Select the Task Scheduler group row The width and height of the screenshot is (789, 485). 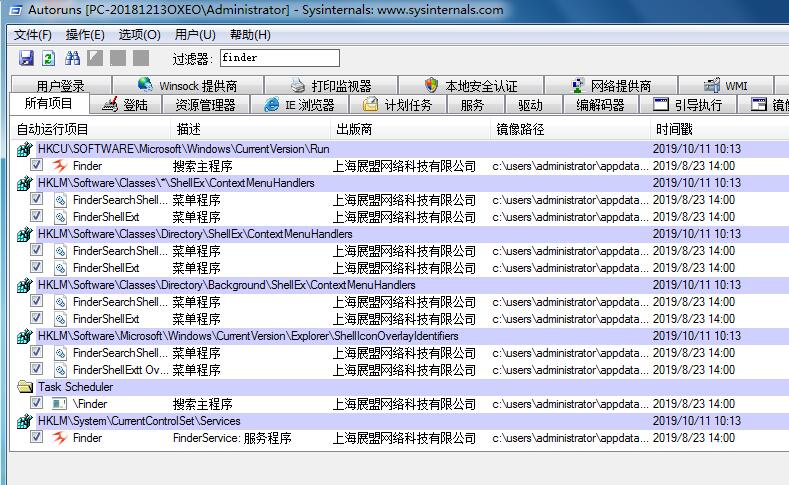[x=400, y=387]
